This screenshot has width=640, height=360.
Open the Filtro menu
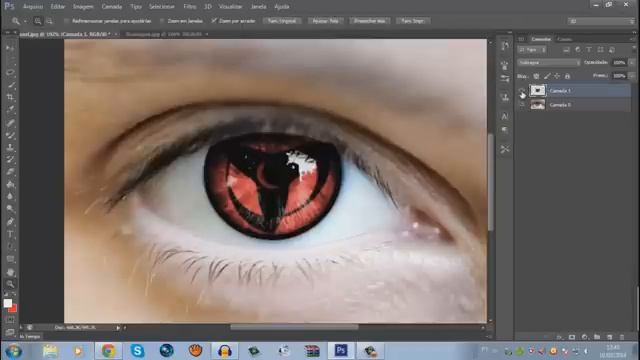[x=190, y=7]
